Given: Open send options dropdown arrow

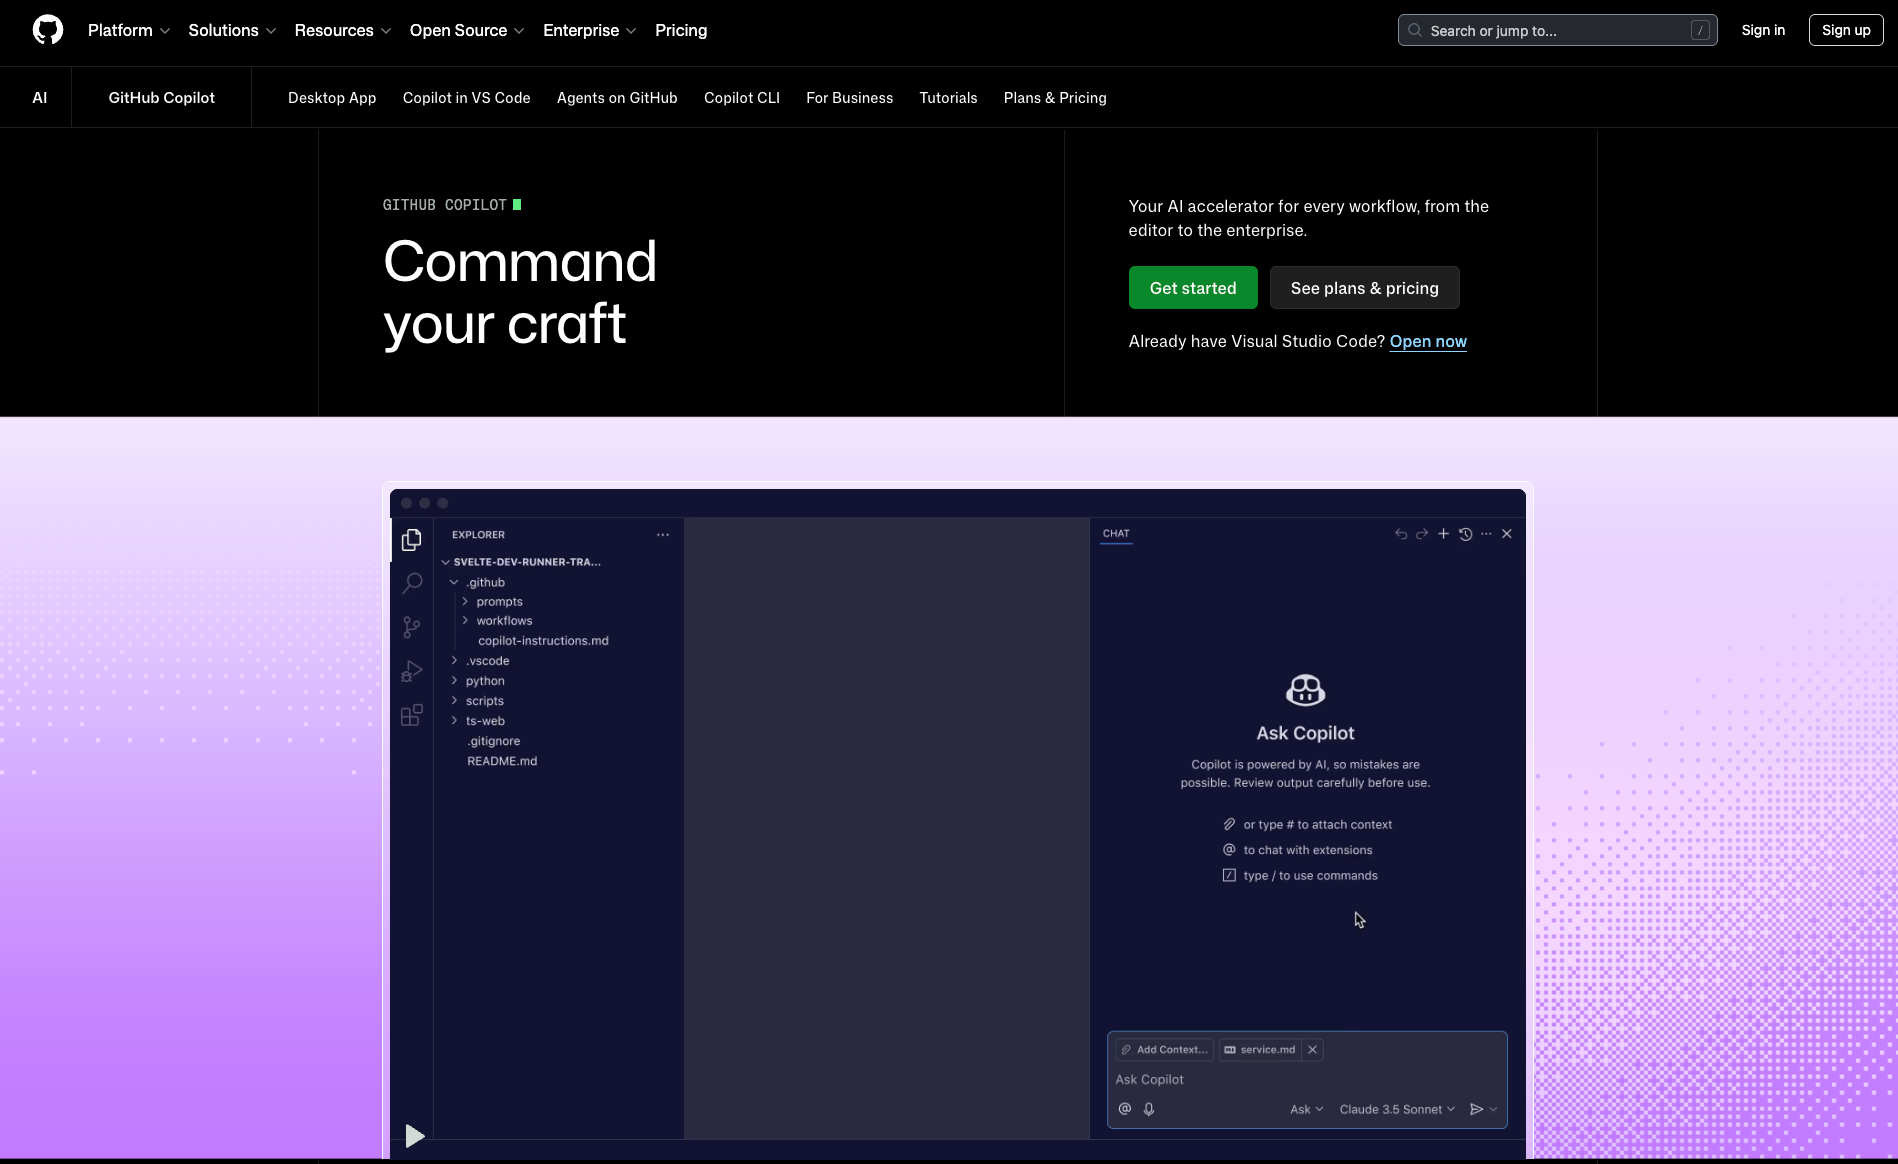Looking at the screenshot, I should point(1494,1109).
